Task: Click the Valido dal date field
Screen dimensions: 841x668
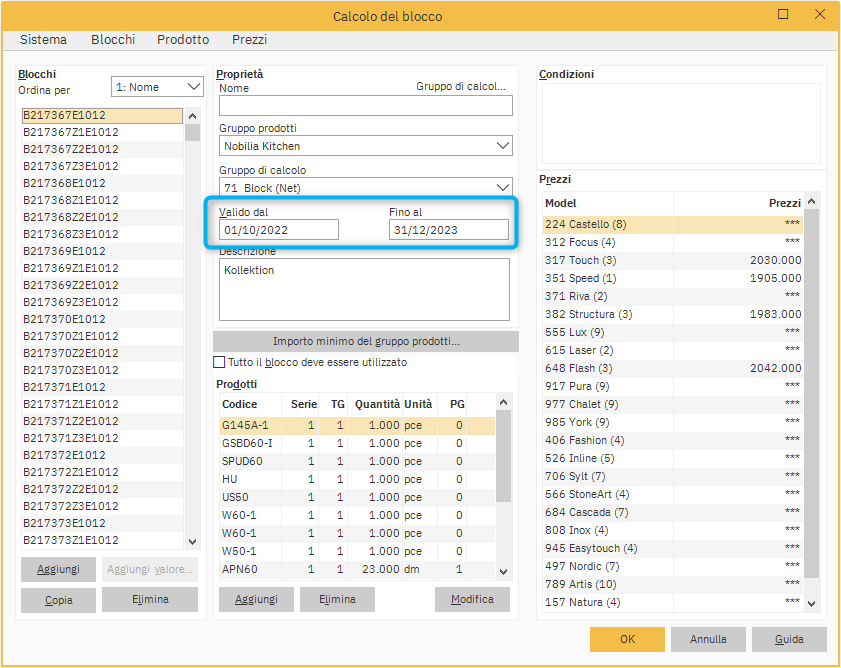Action: click(279, 230)
